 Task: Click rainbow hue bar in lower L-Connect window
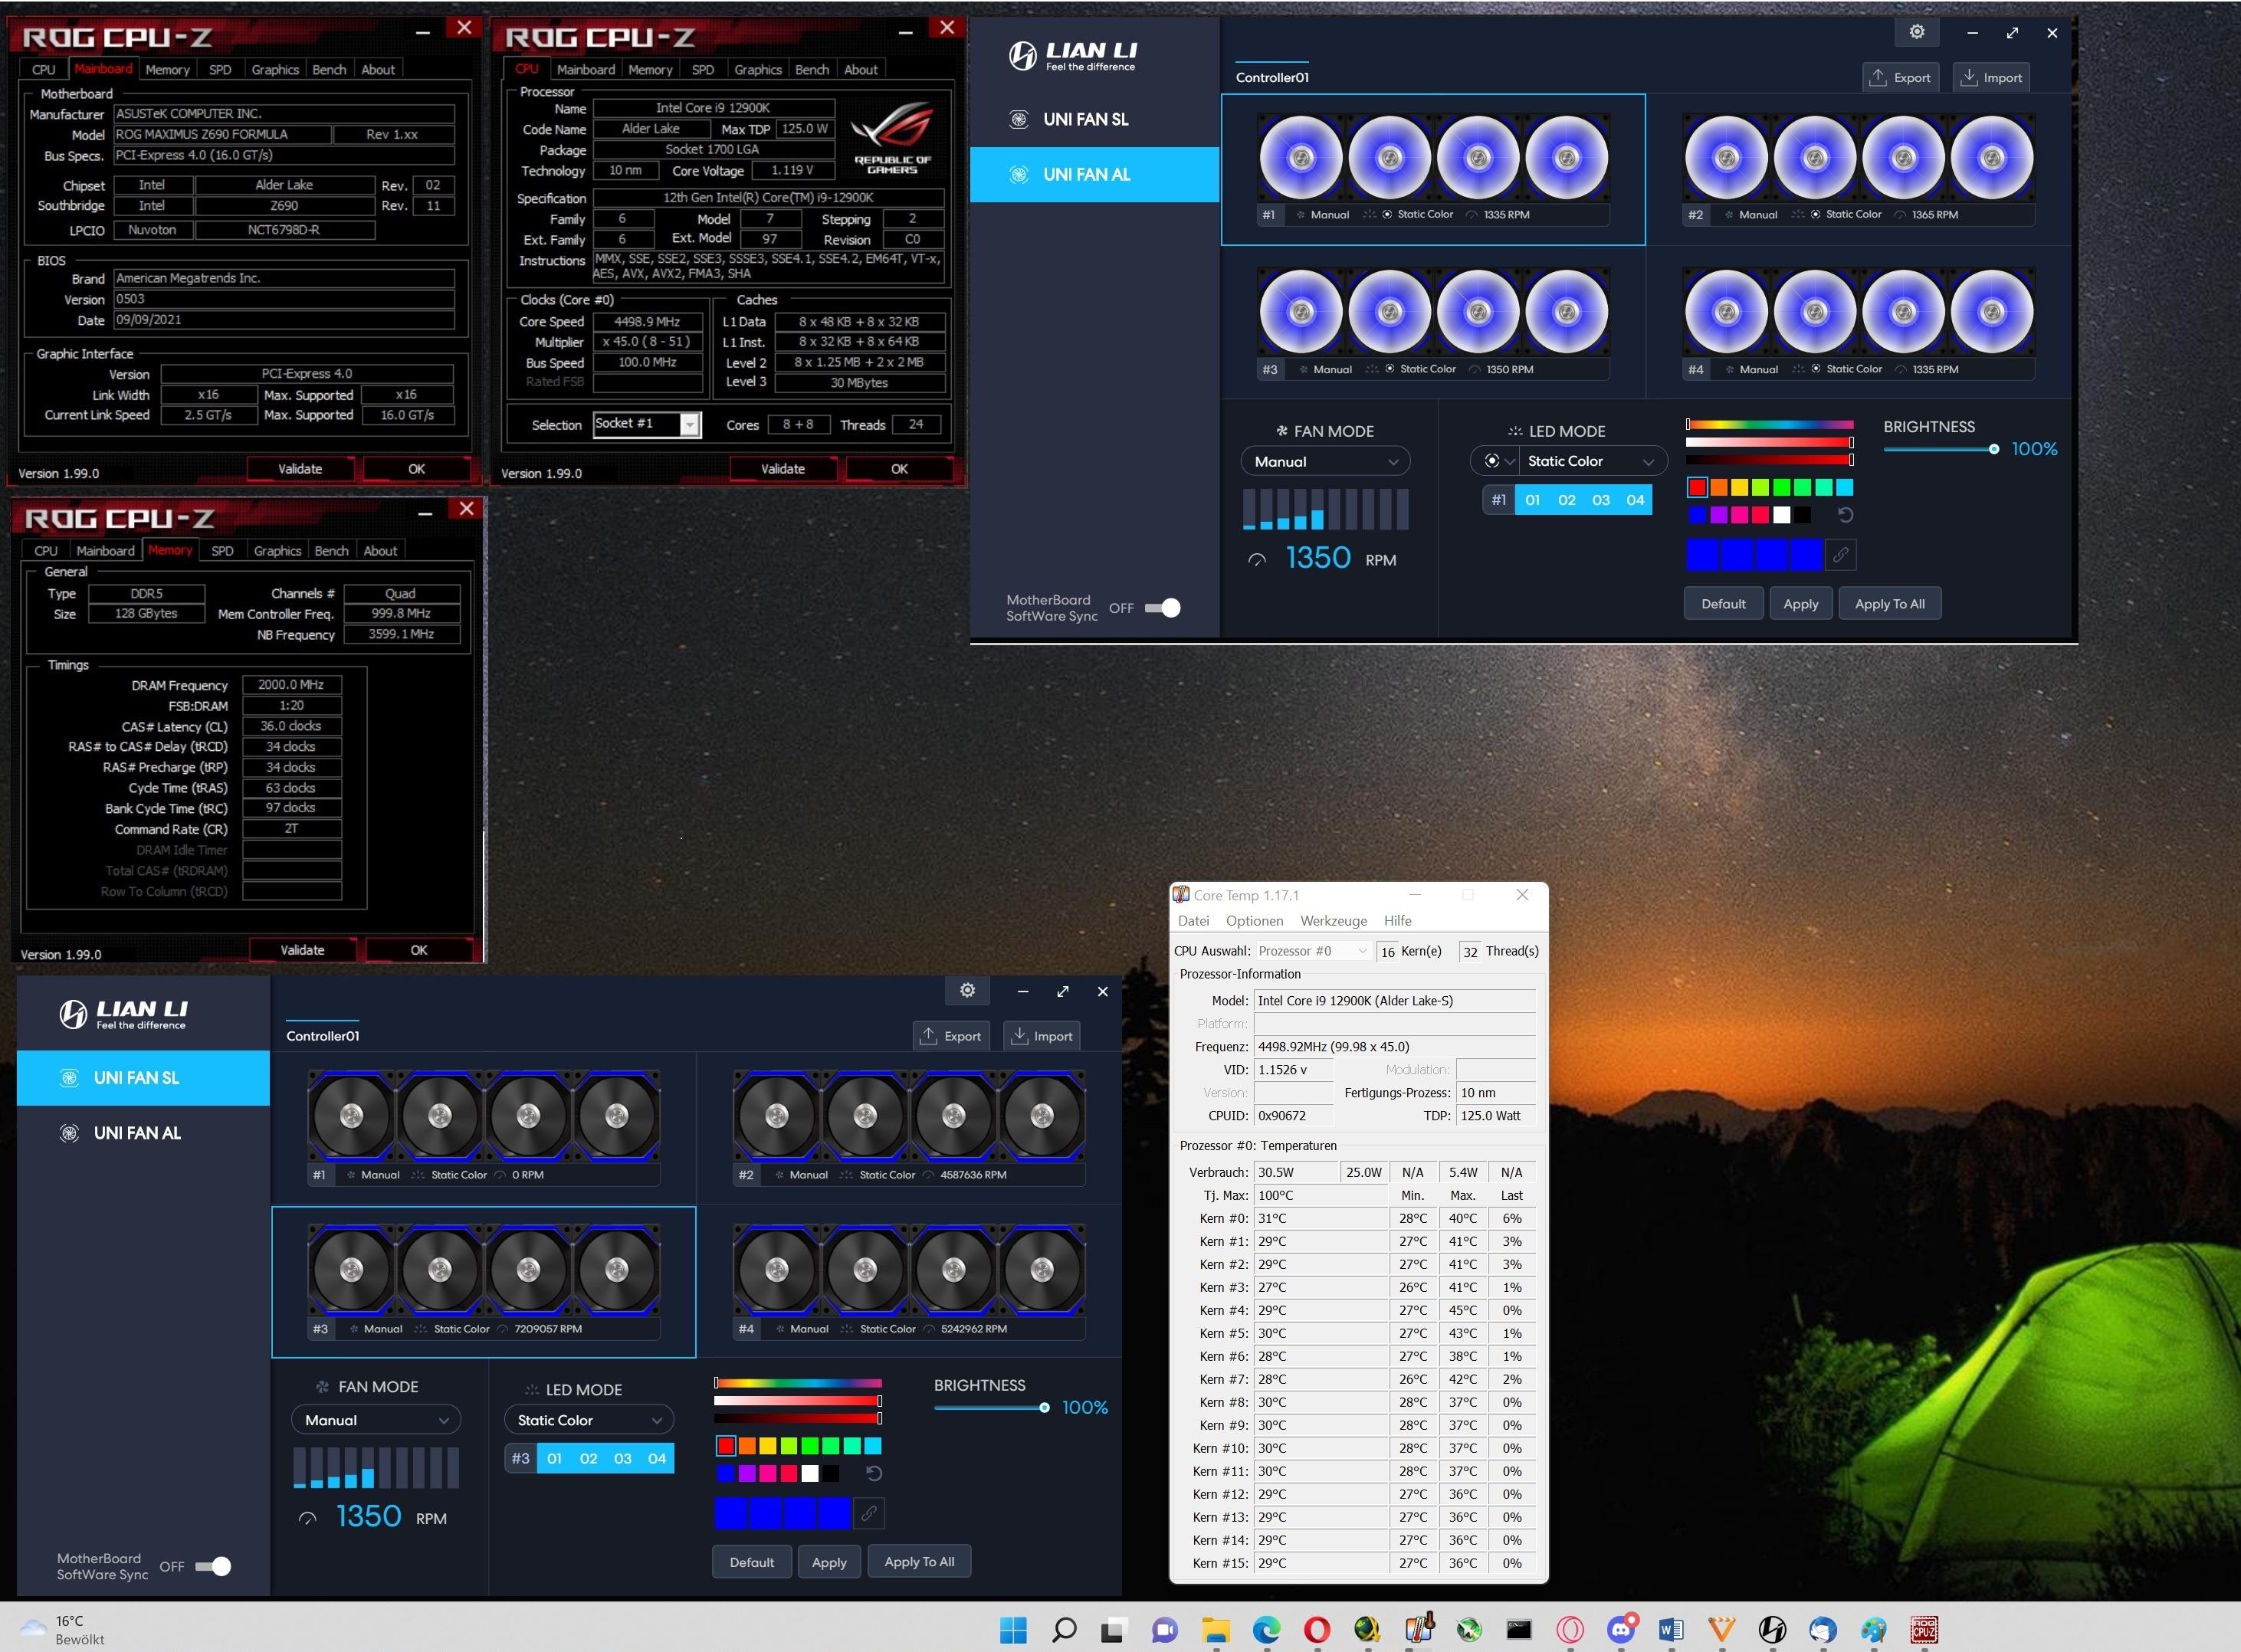tap(798, 1384)
